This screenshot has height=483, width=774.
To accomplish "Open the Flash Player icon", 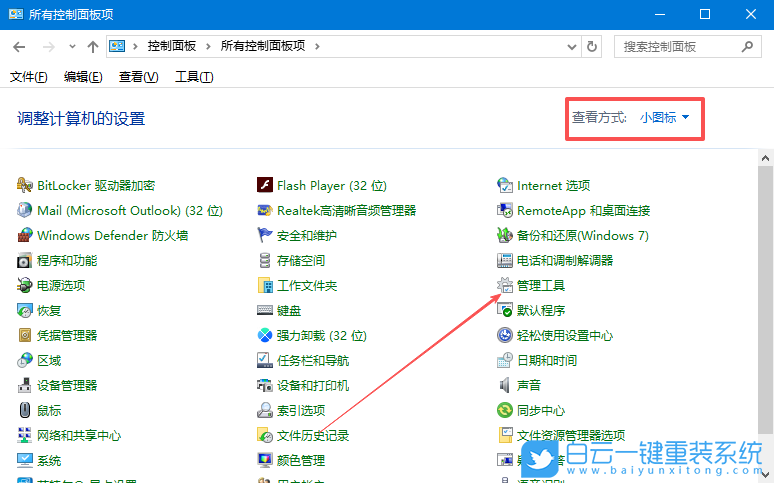I will click(x=265, y=185).
